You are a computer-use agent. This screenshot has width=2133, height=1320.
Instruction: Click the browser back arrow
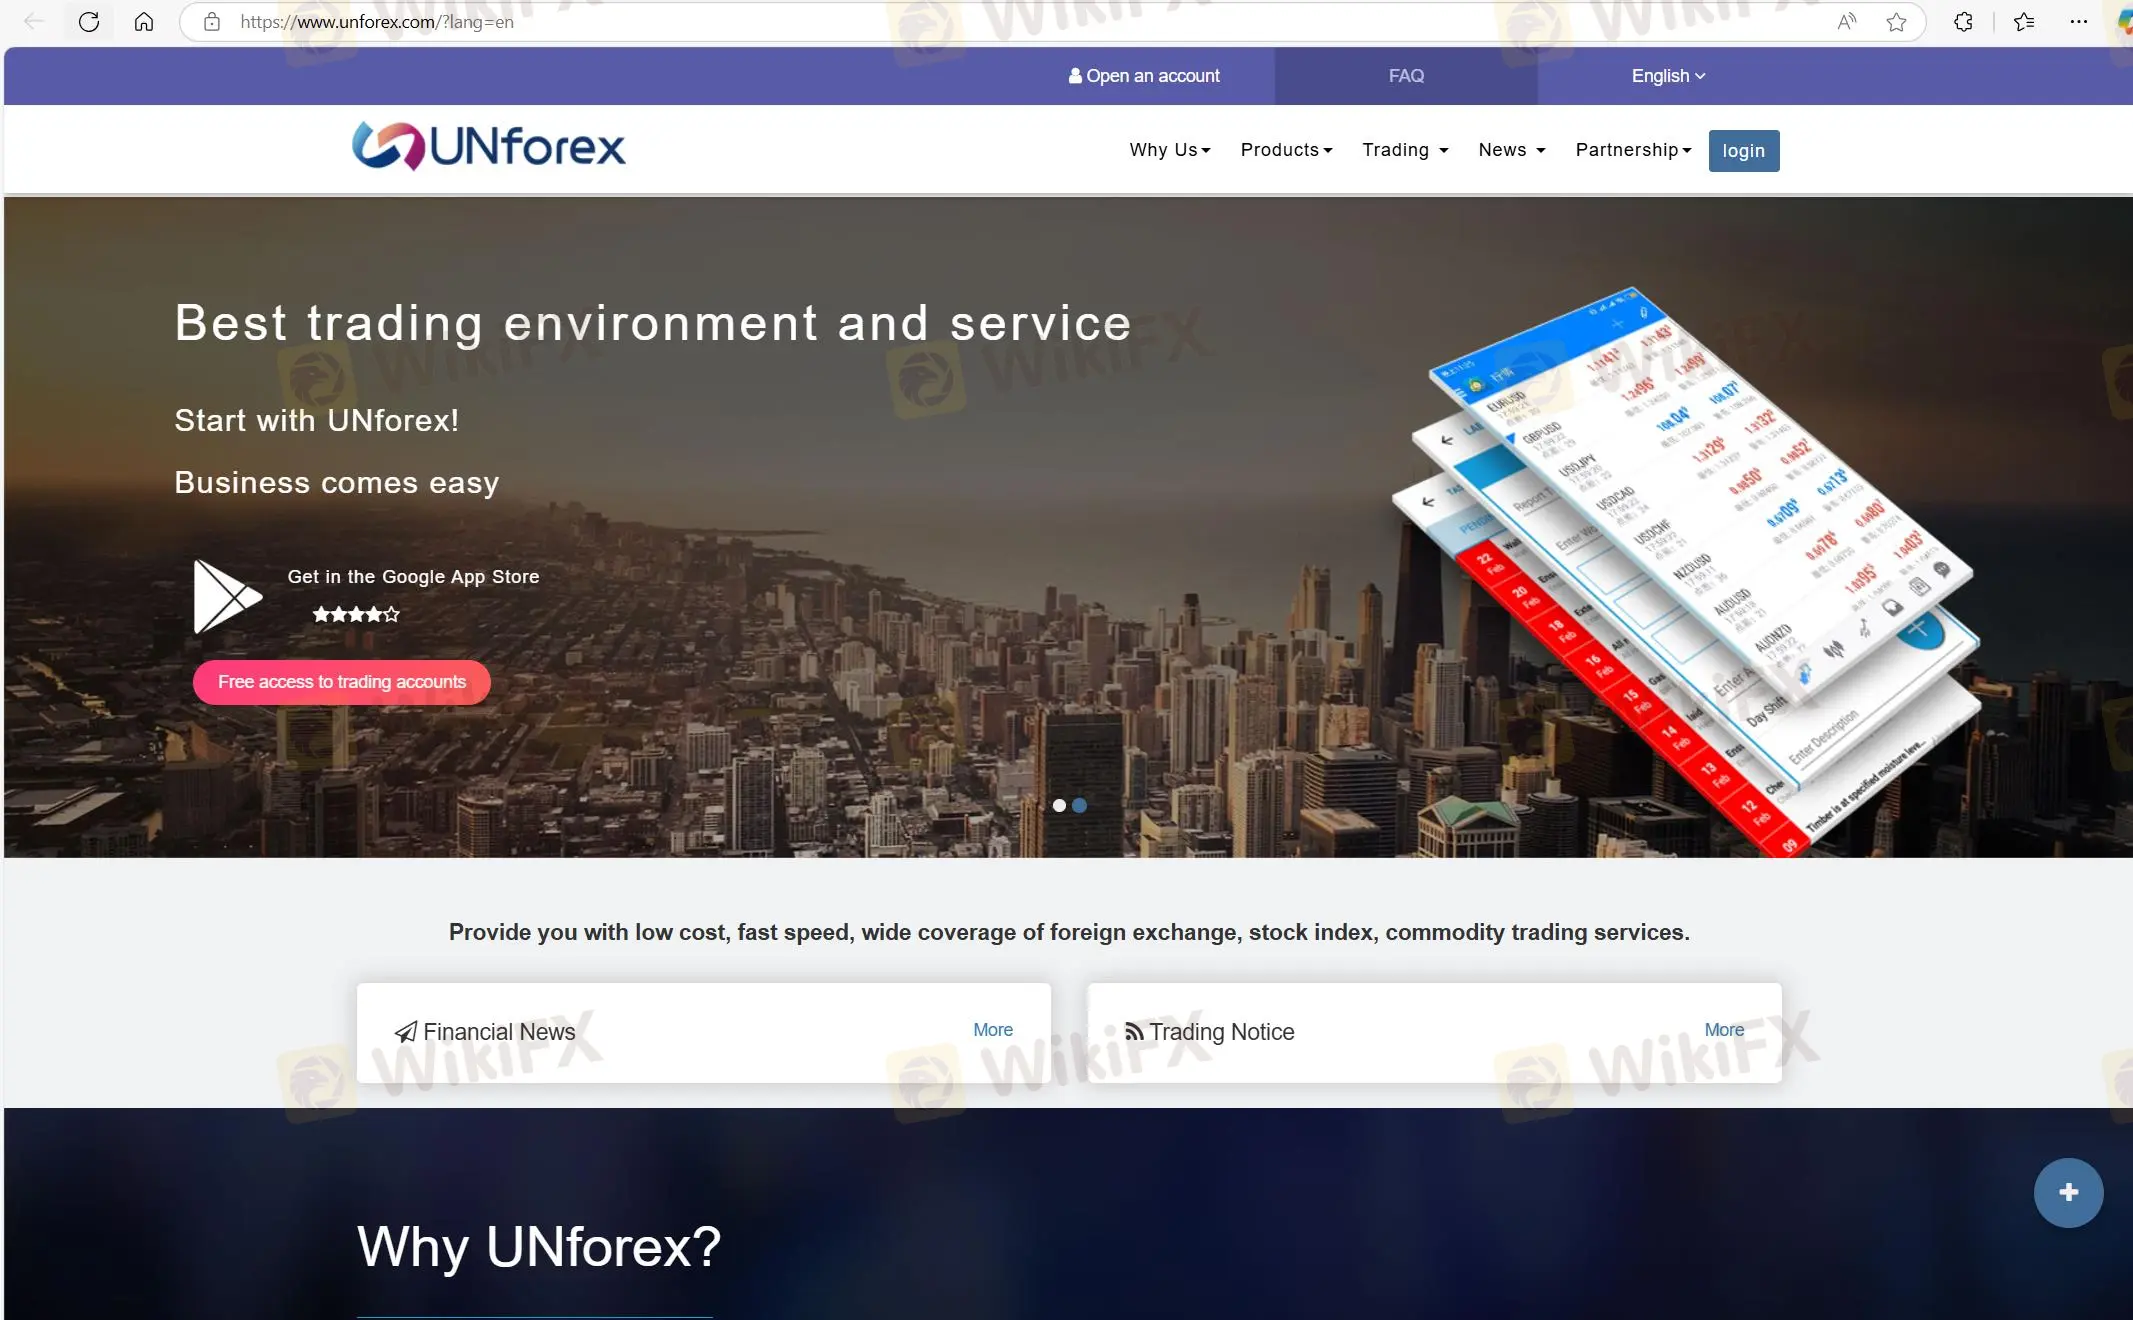tap(34, 21)
